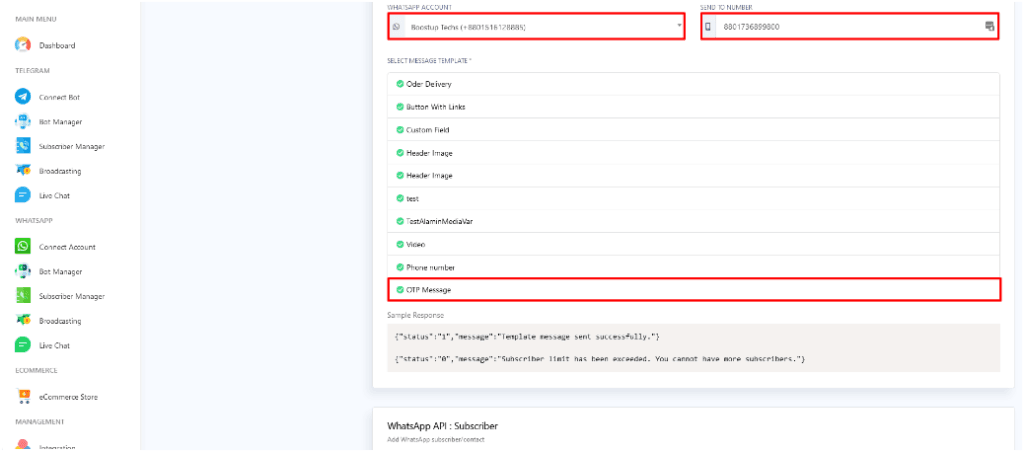Click the Telegram Connect Bot icon

point(23,96)
